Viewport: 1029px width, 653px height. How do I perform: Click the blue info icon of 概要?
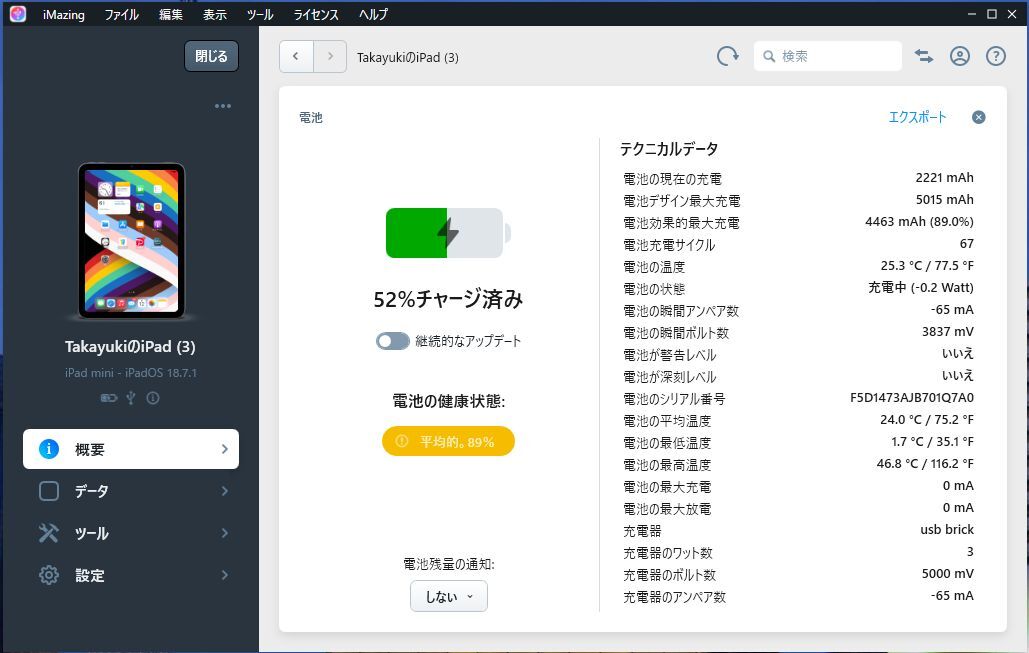point(49,449)
